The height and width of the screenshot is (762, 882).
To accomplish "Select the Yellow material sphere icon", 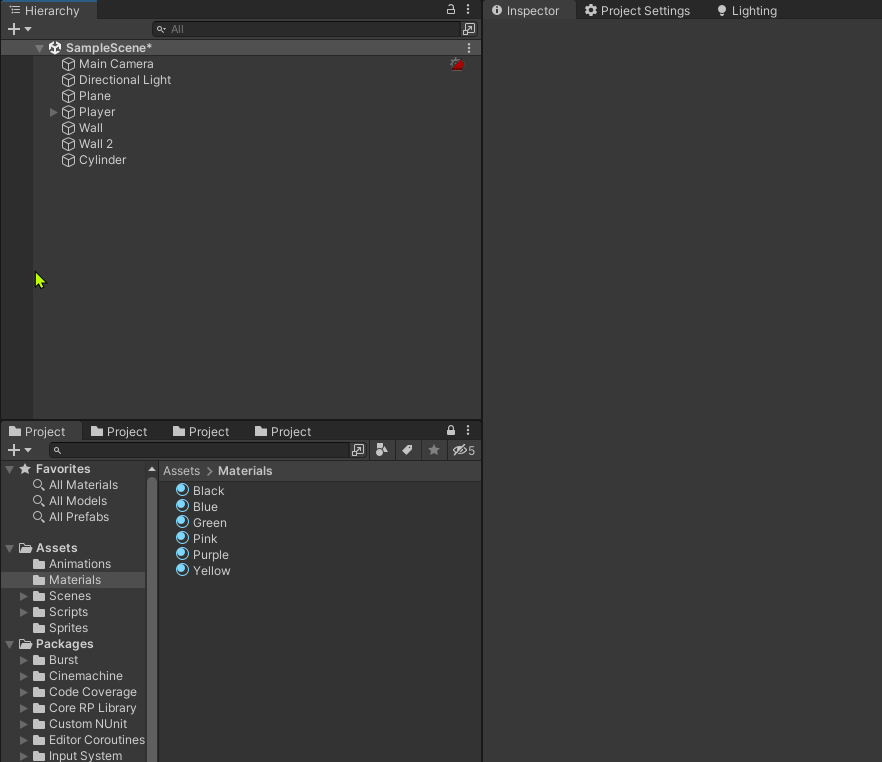I will click(x=182, y=570).
